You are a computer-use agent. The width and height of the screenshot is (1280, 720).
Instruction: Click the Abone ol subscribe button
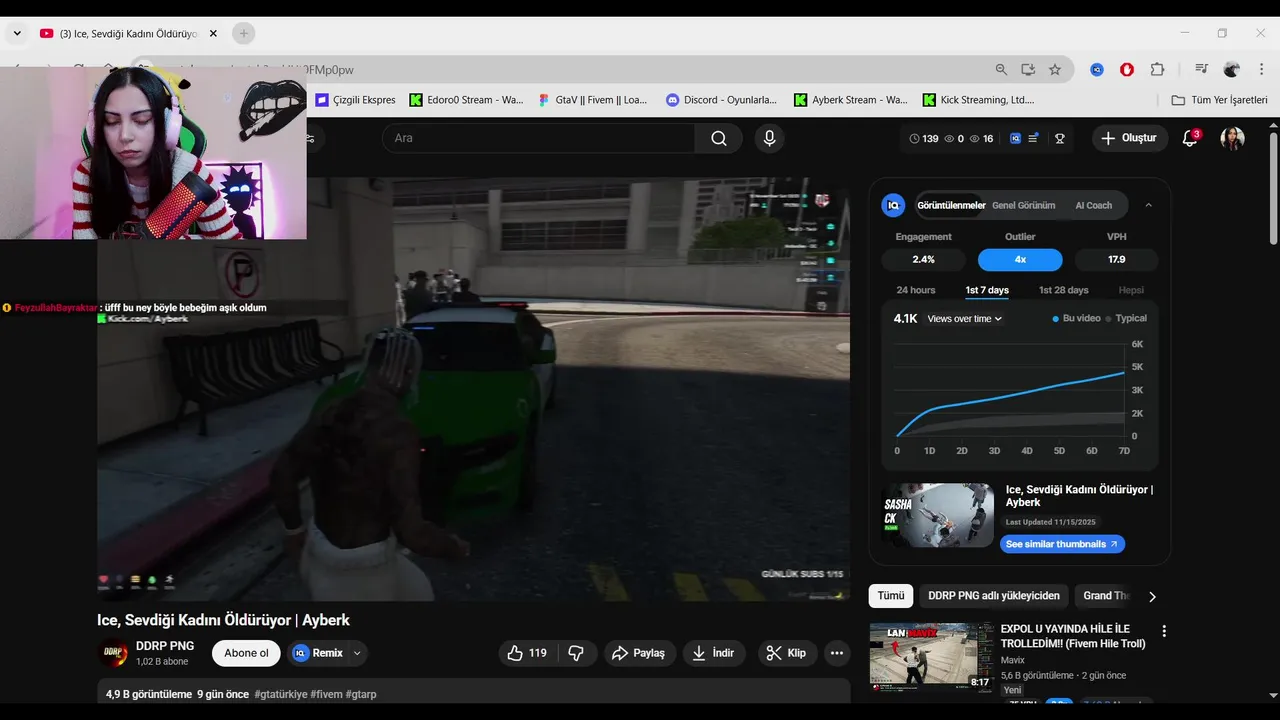pyautogui.click(x=246, y=653)
